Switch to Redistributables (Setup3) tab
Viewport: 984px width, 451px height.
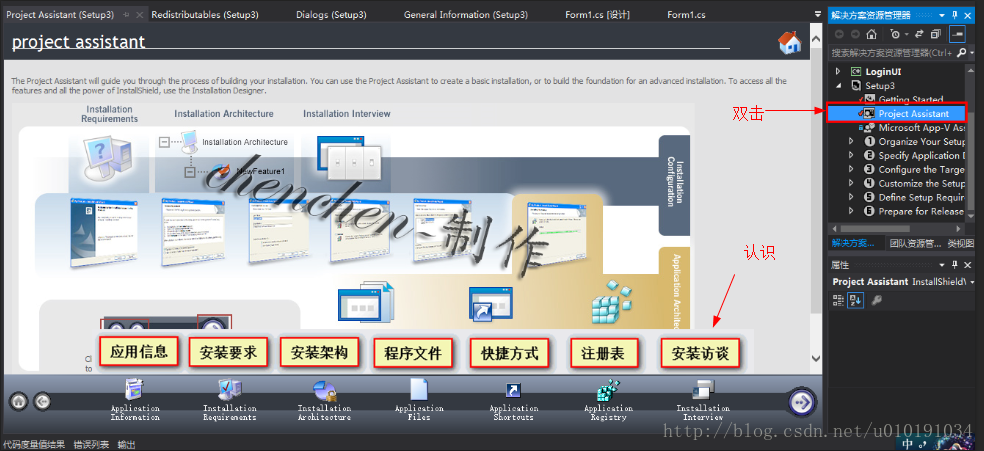(205, 14)
